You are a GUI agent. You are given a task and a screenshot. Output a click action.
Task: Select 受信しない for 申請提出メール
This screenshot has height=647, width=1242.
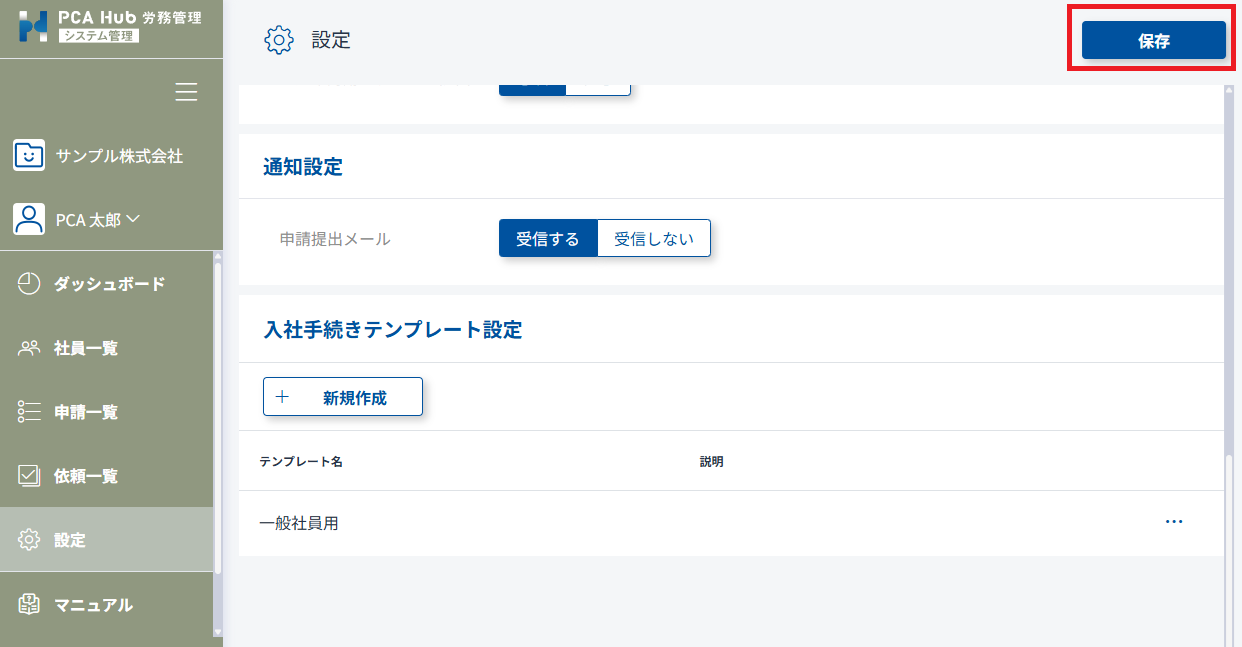click(x=653, y=239)
